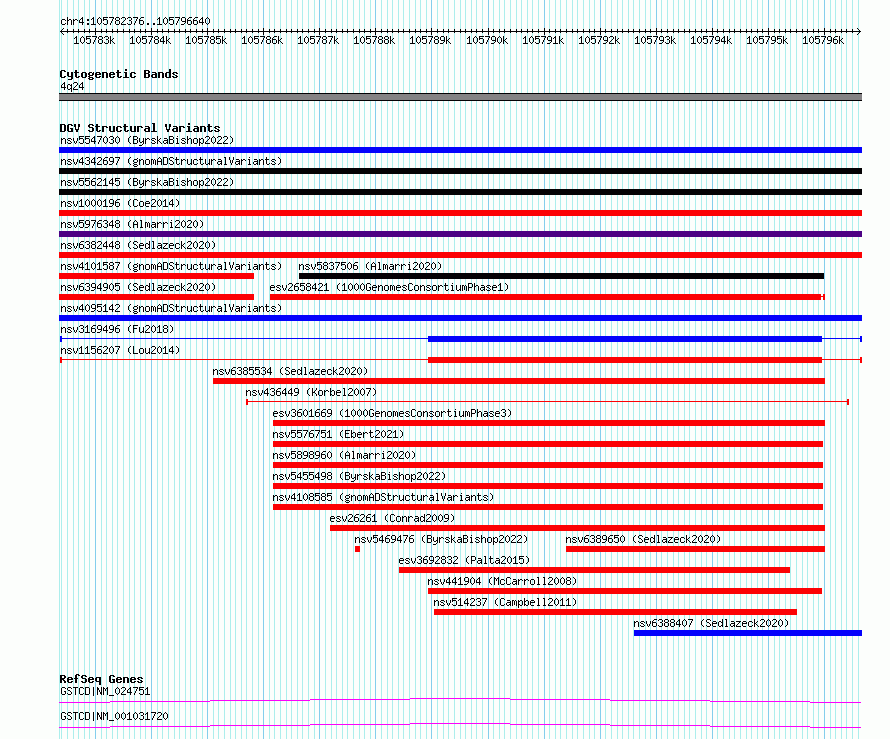Click the blue bar of nsv5547030
Screen dimensions: 890x739
(460, 150)
